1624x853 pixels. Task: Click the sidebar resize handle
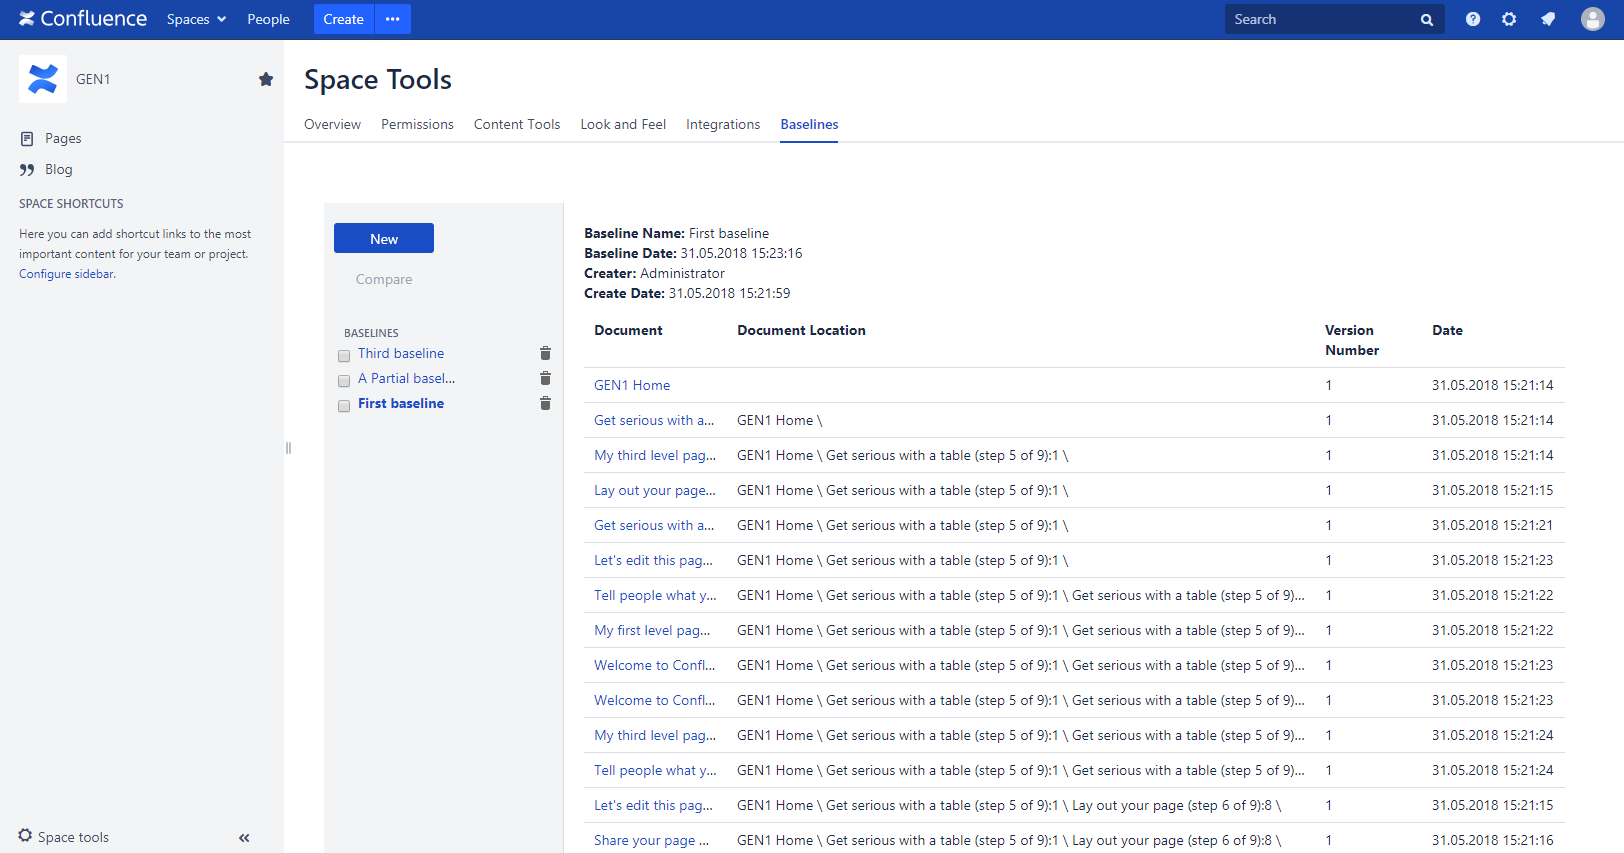288,448
